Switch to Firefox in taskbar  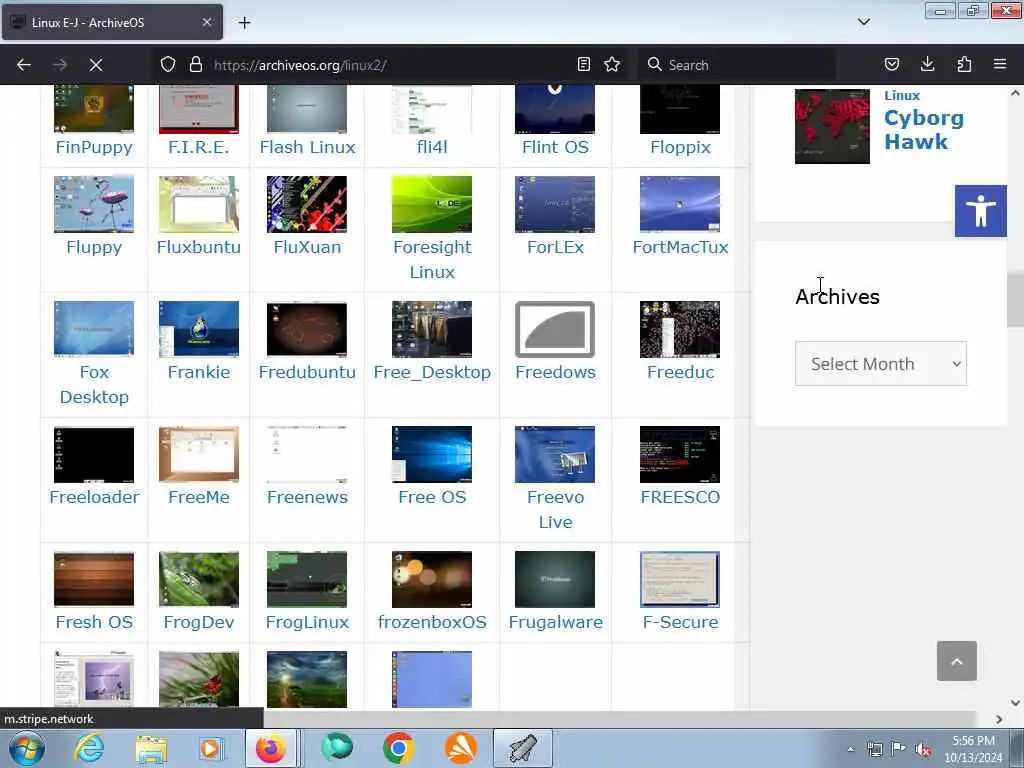[270, 748]
